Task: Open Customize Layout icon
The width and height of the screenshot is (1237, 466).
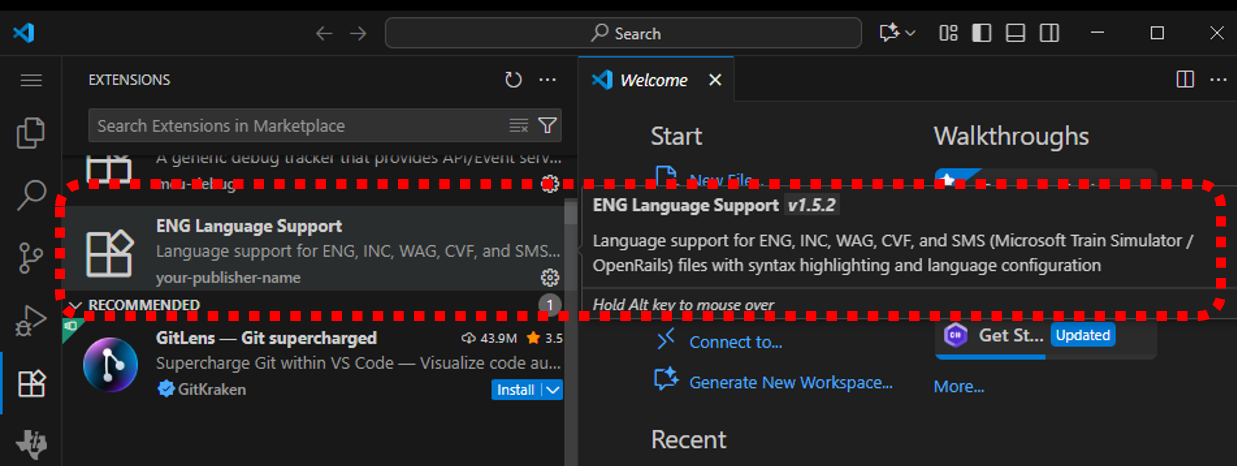Action: [x=948, y=33]
